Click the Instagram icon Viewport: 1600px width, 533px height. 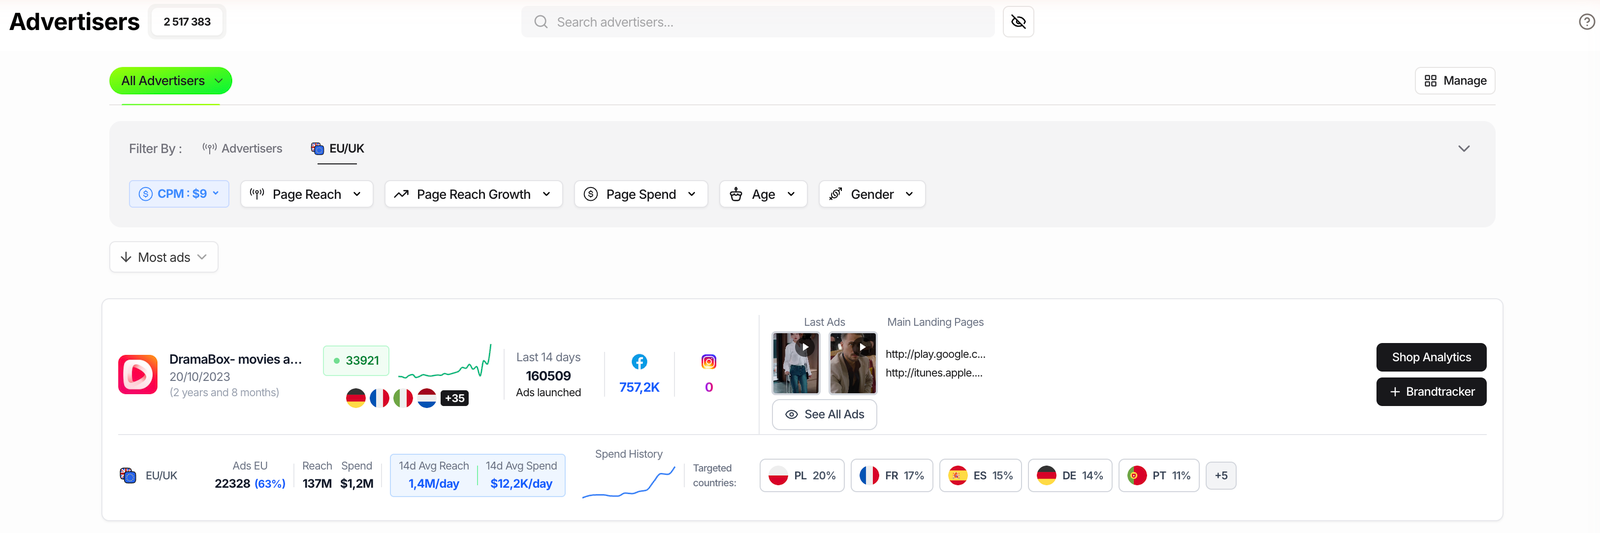[709, 362]
